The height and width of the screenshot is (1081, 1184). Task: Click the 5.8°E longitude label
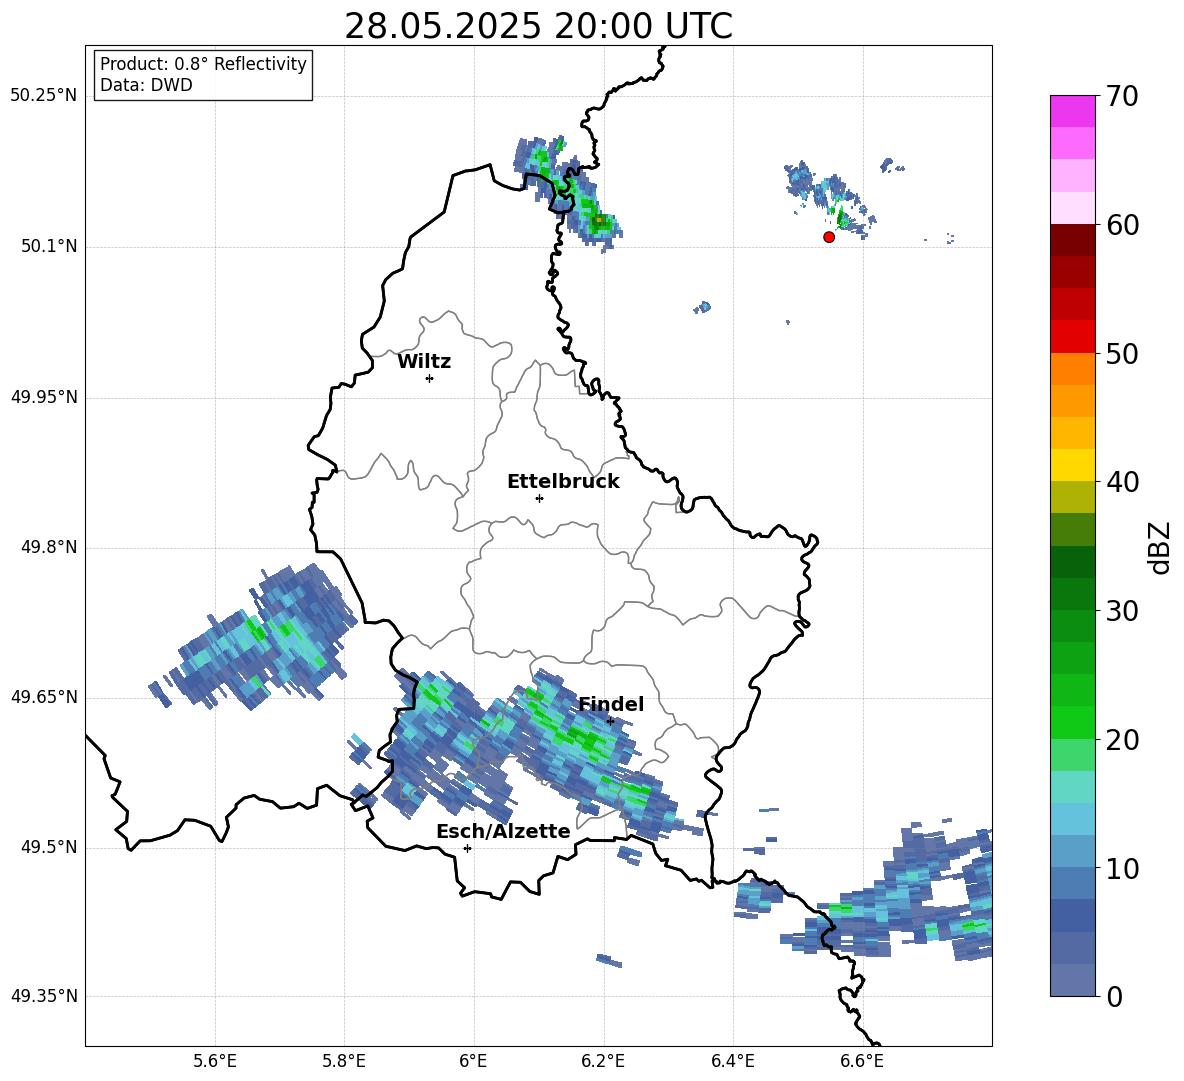(x=344, y=1061)
